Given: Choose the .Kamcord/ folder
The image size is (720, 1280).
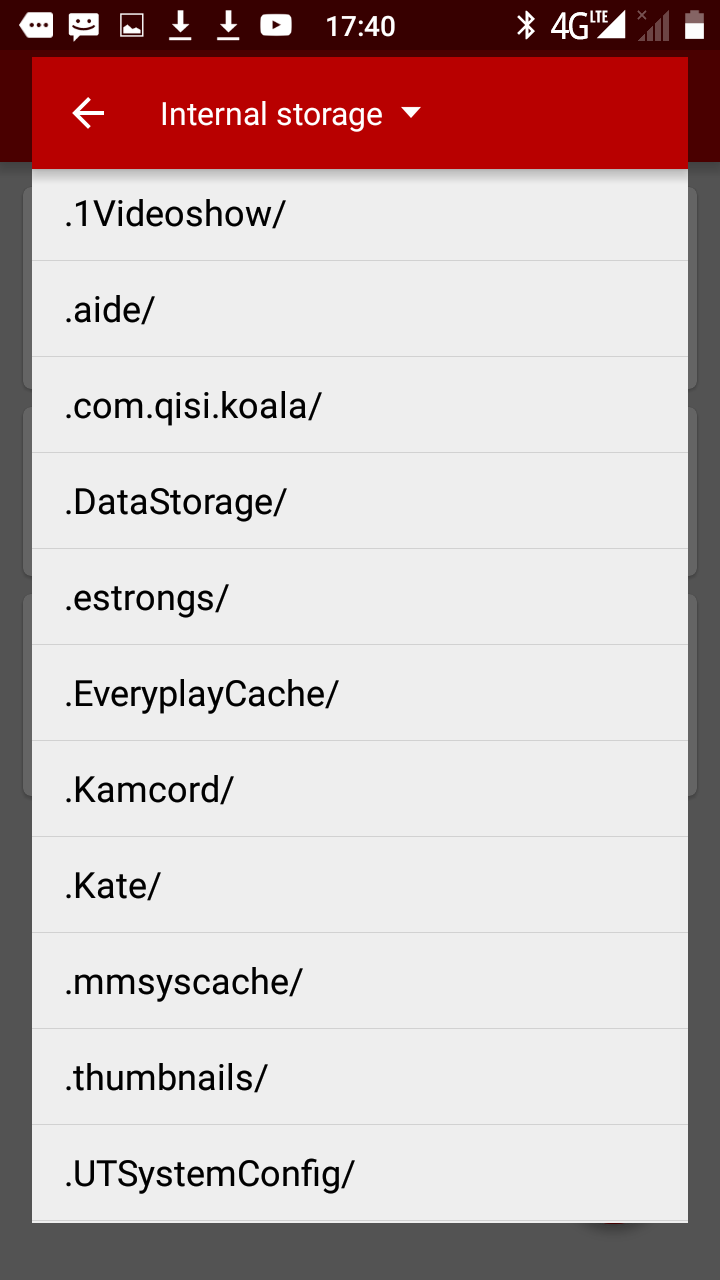Looking at the screenshot, I should coord(360,789).
